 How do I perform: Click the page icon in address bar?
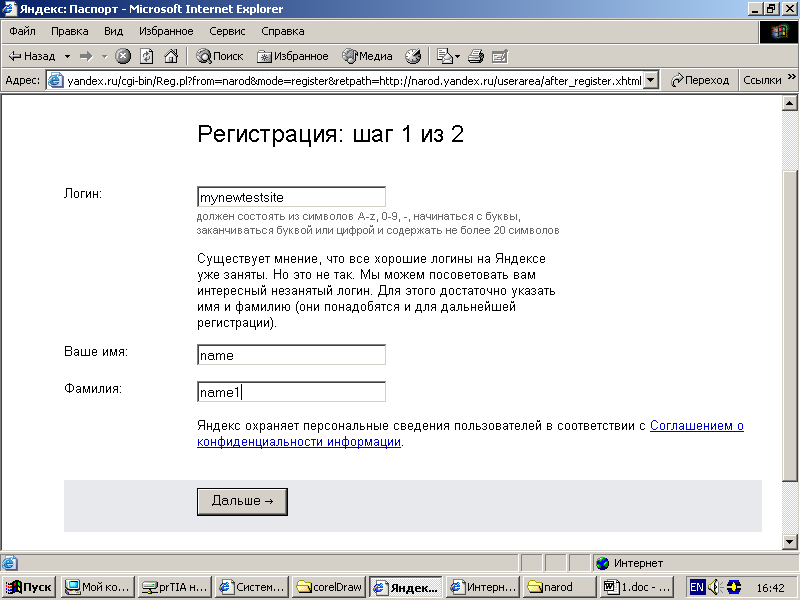56,80
